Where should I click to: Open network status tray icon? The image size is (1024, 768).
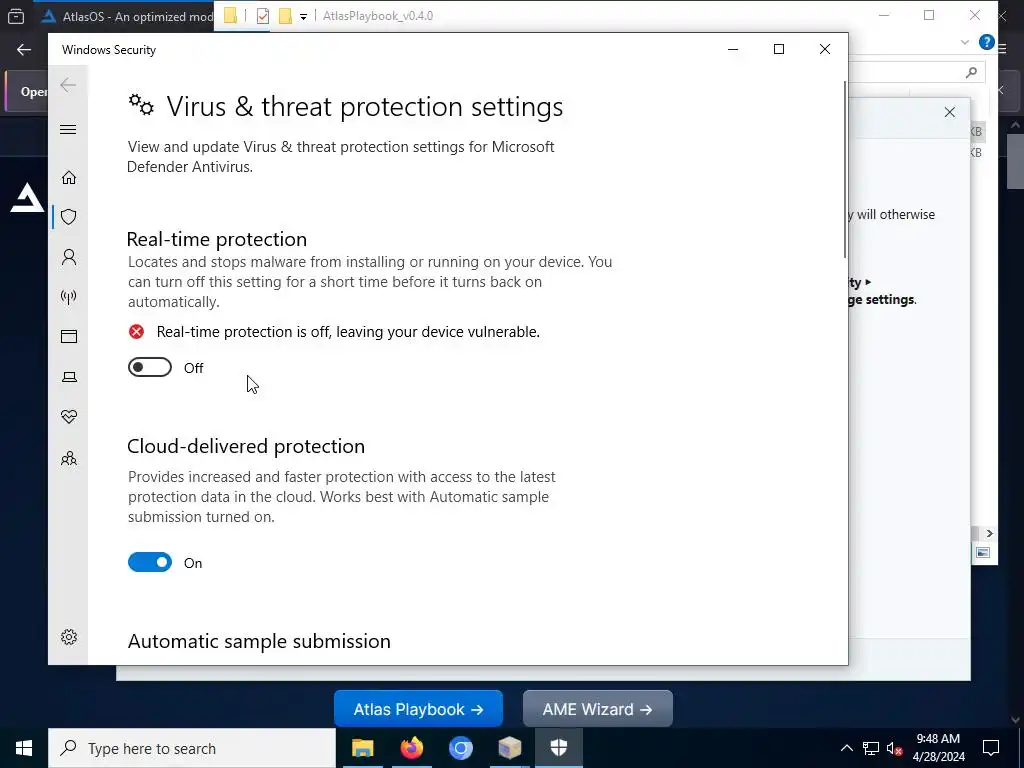pos(871,748)
